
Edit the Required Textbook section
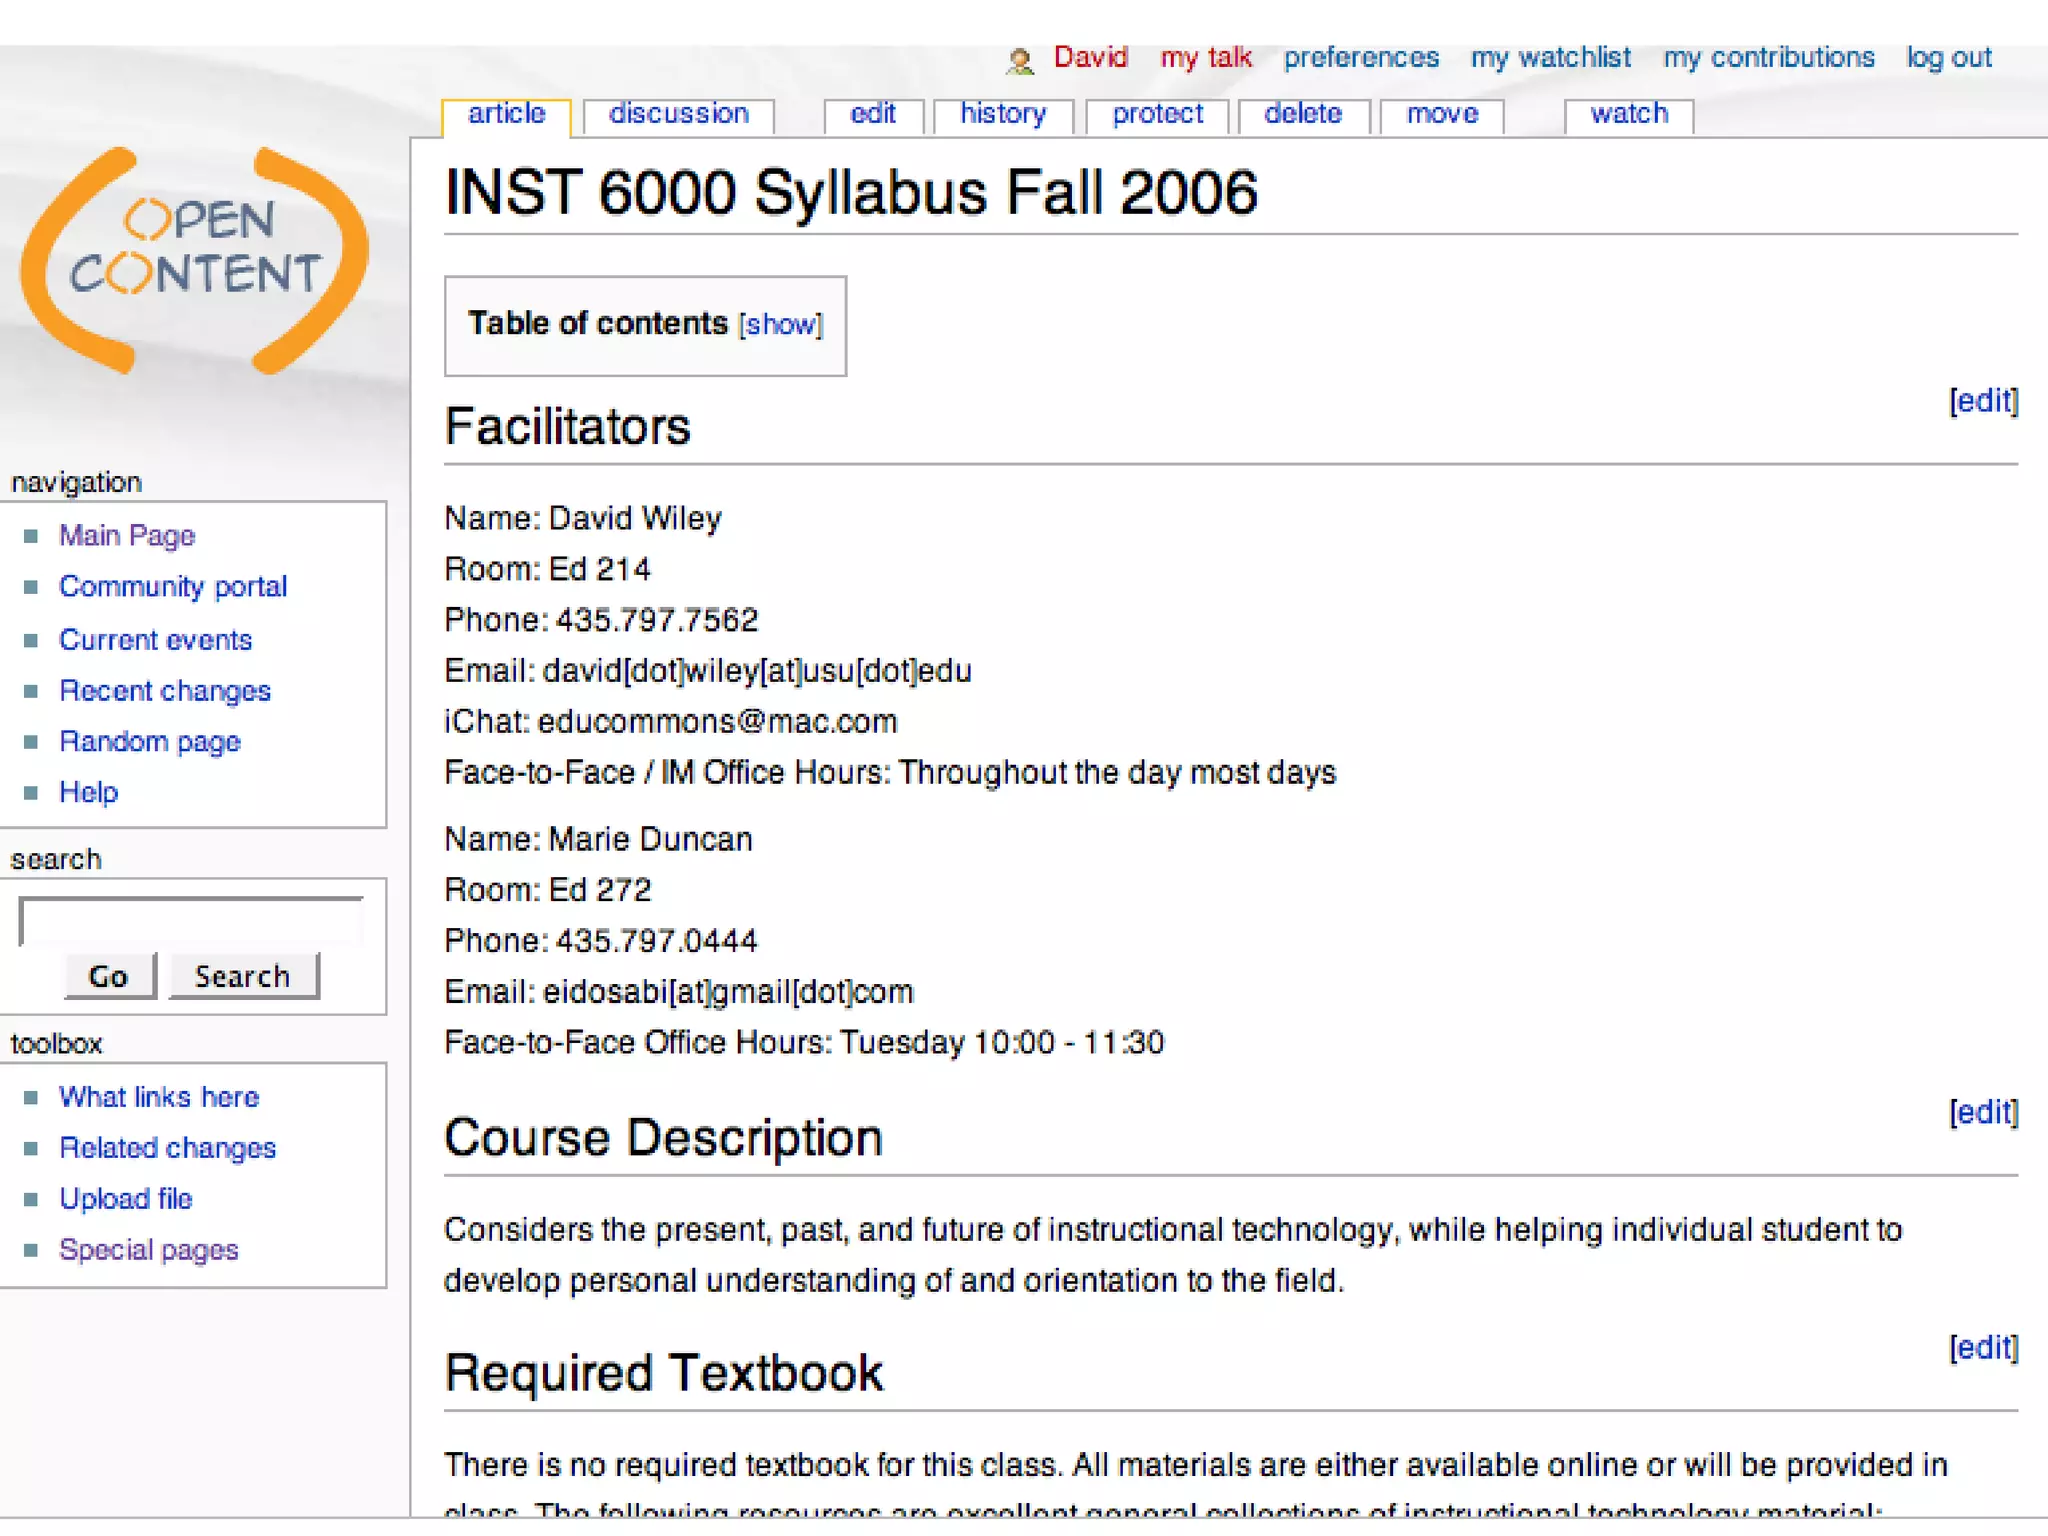tap(1983, 1347)
